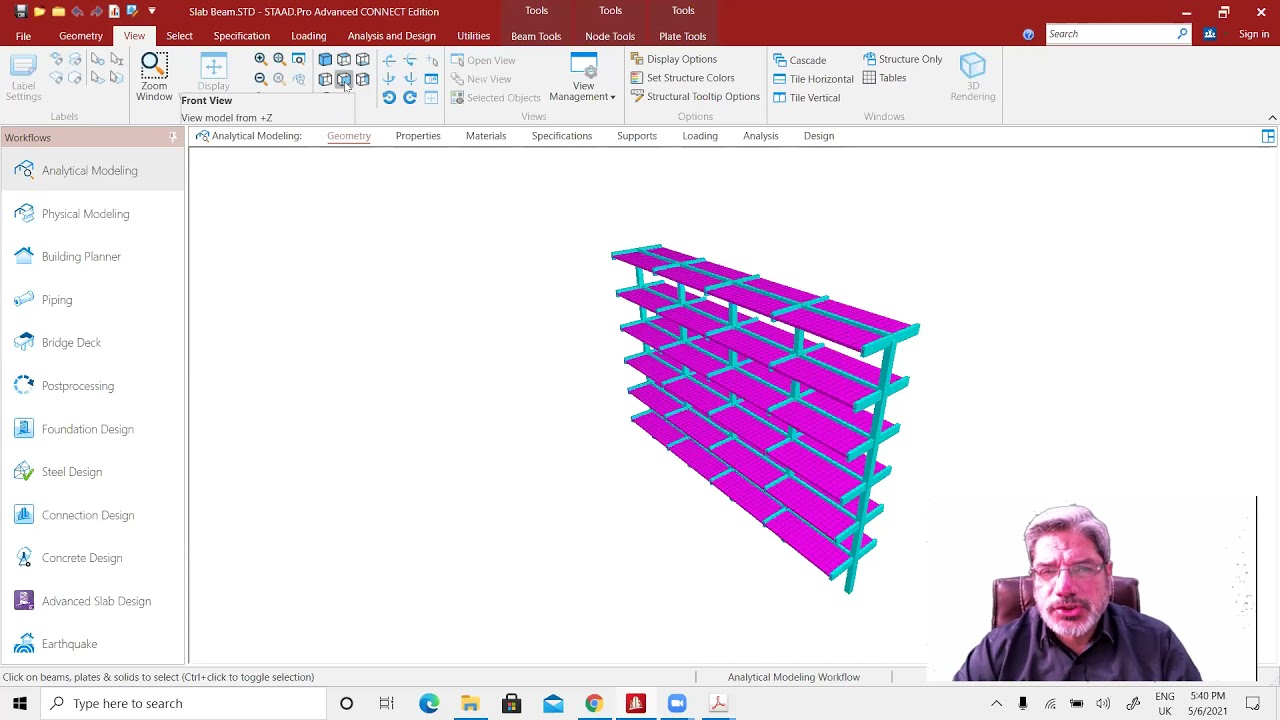Image resolution: width=1280 pixels, height=720 pixels.
Task: Click the Zoom Out magnifier icon
Action: click(261, 79)
